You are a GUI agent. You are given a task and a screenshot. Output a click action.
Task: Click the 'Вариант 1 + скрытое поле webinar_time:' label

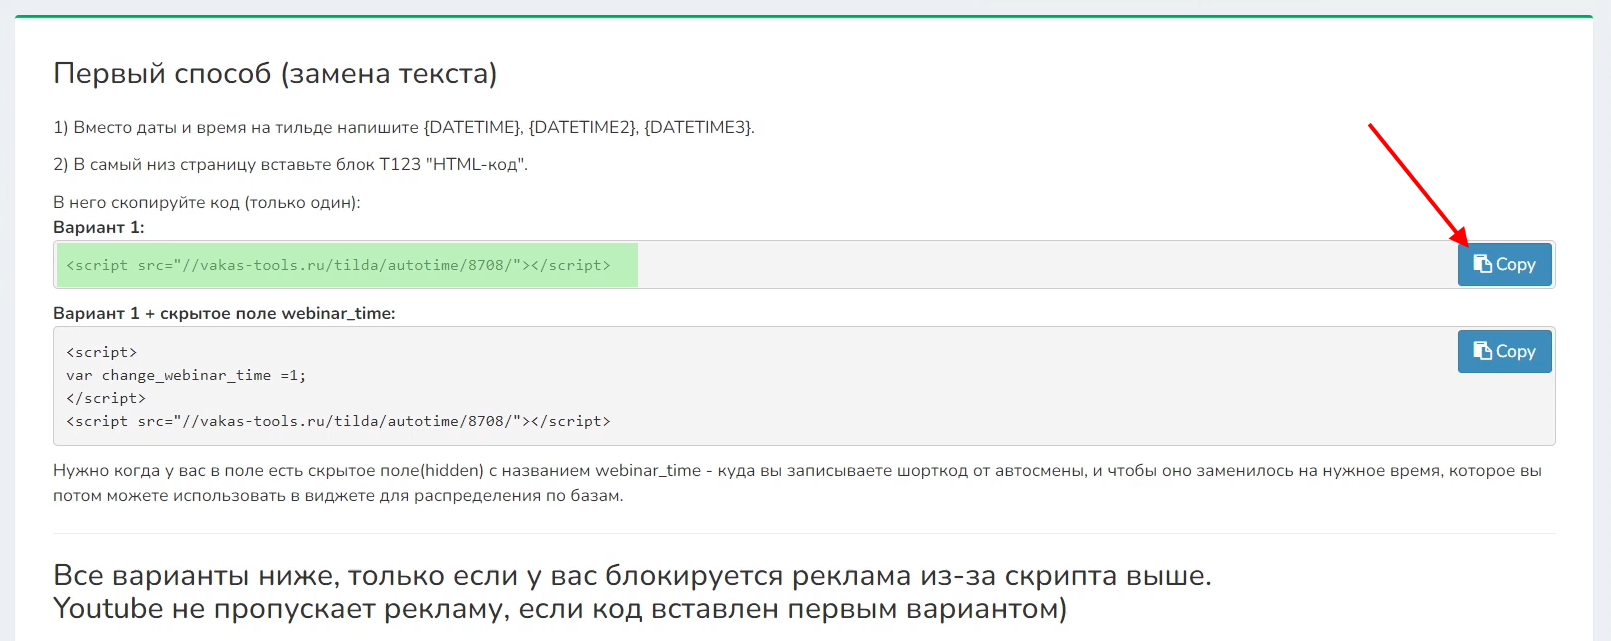pyautogui.click(x=224, y=313)
